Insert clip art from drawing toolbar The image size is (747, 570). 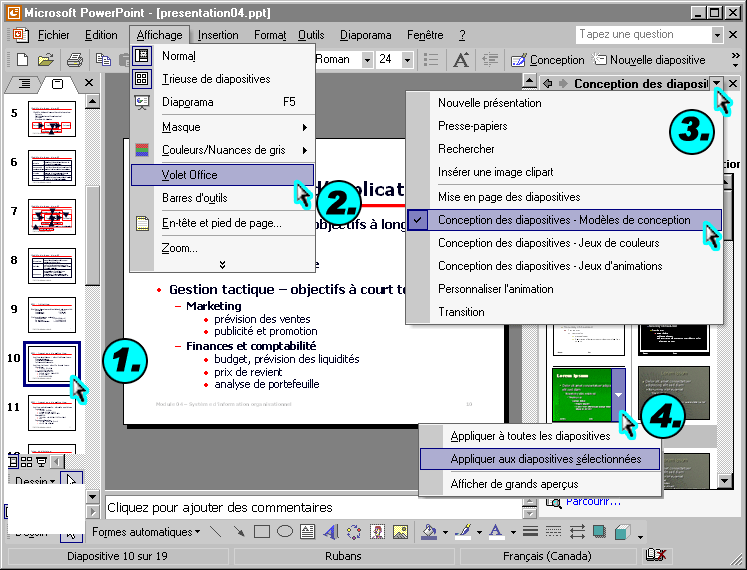[378, 532]
